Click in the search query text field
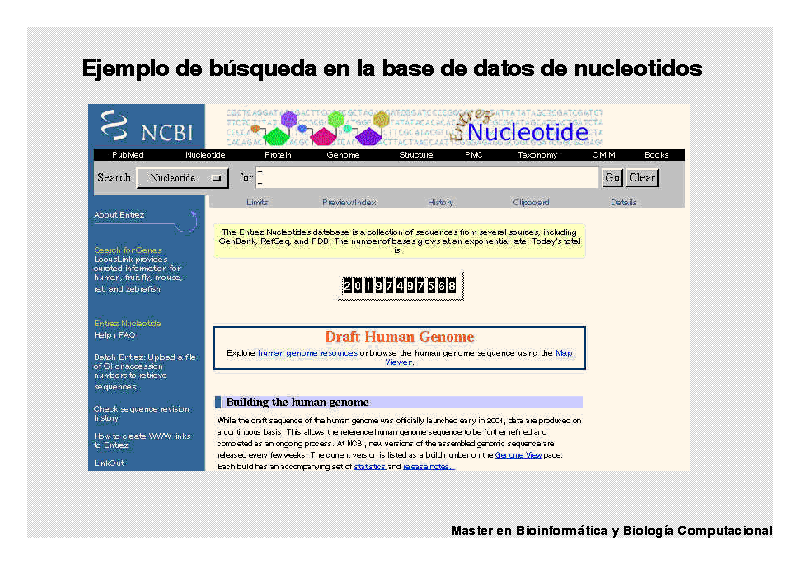 pos(426,178)
